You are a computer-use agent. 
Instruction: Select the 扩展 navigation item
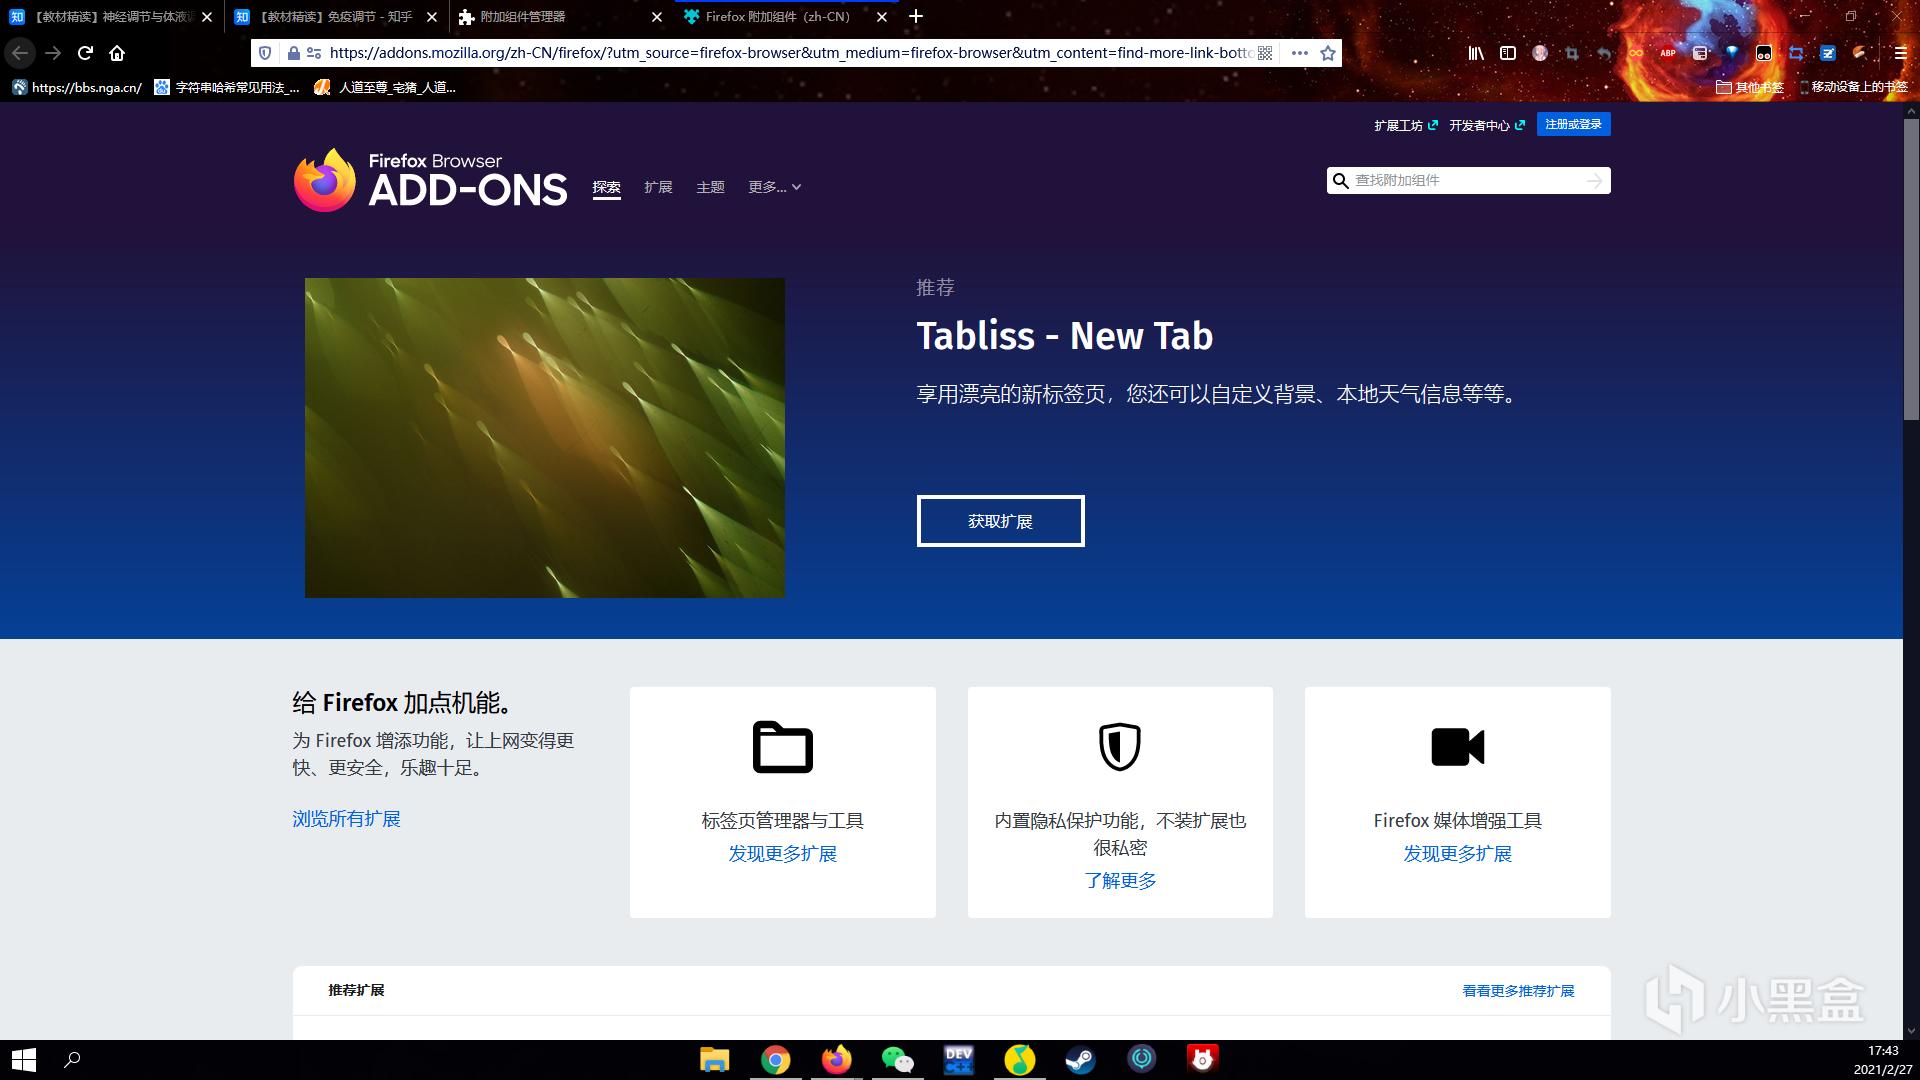(658, 187)
